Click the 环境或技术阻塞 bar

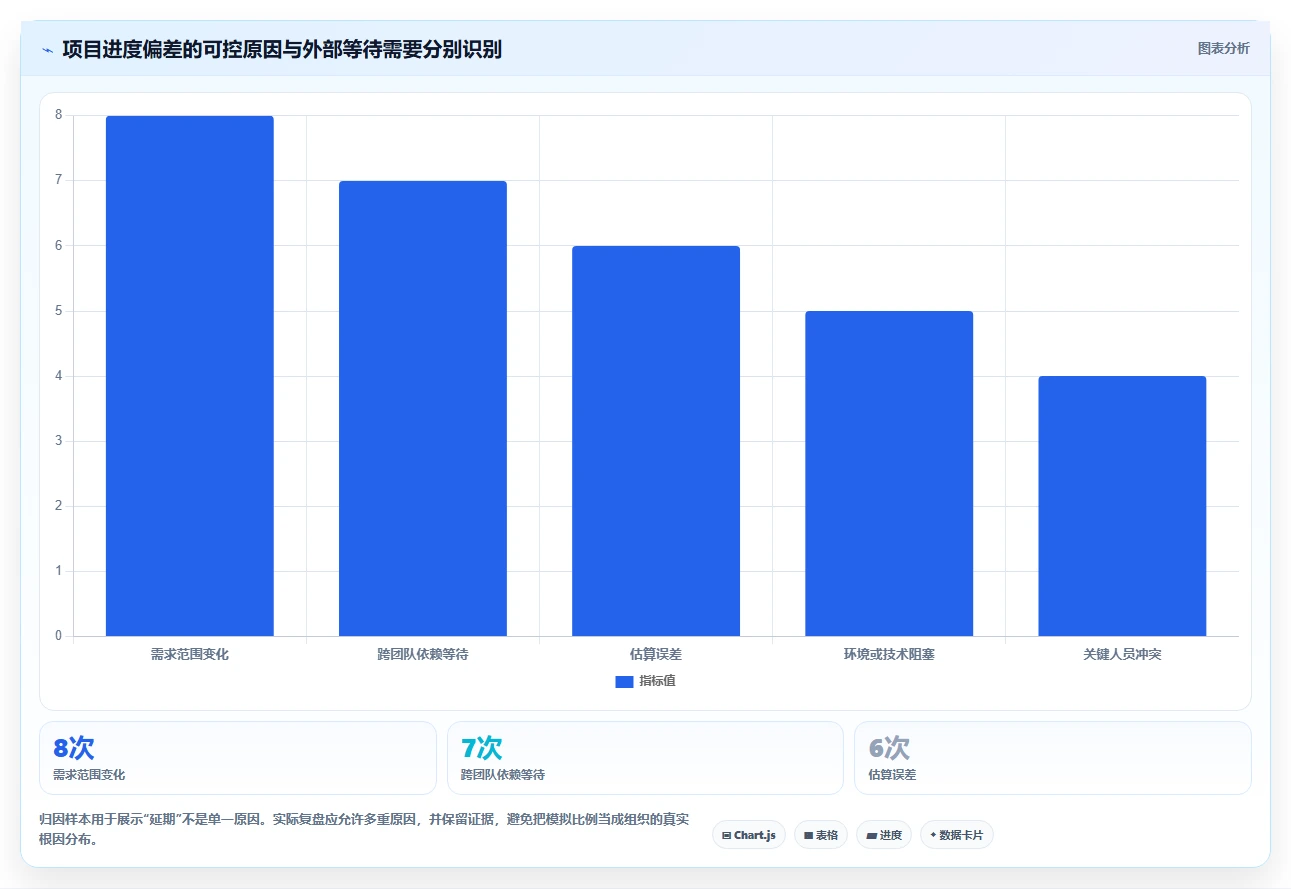click(x=889, y=473)
